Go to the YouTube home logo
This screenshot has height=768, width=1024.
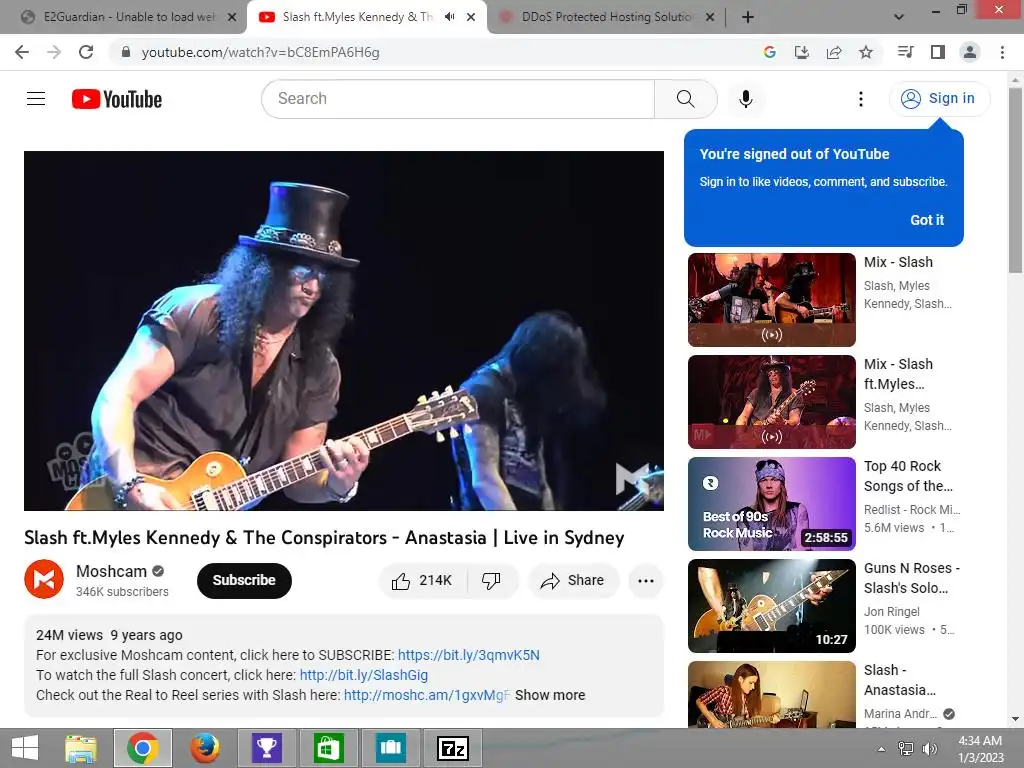(117, 99)
